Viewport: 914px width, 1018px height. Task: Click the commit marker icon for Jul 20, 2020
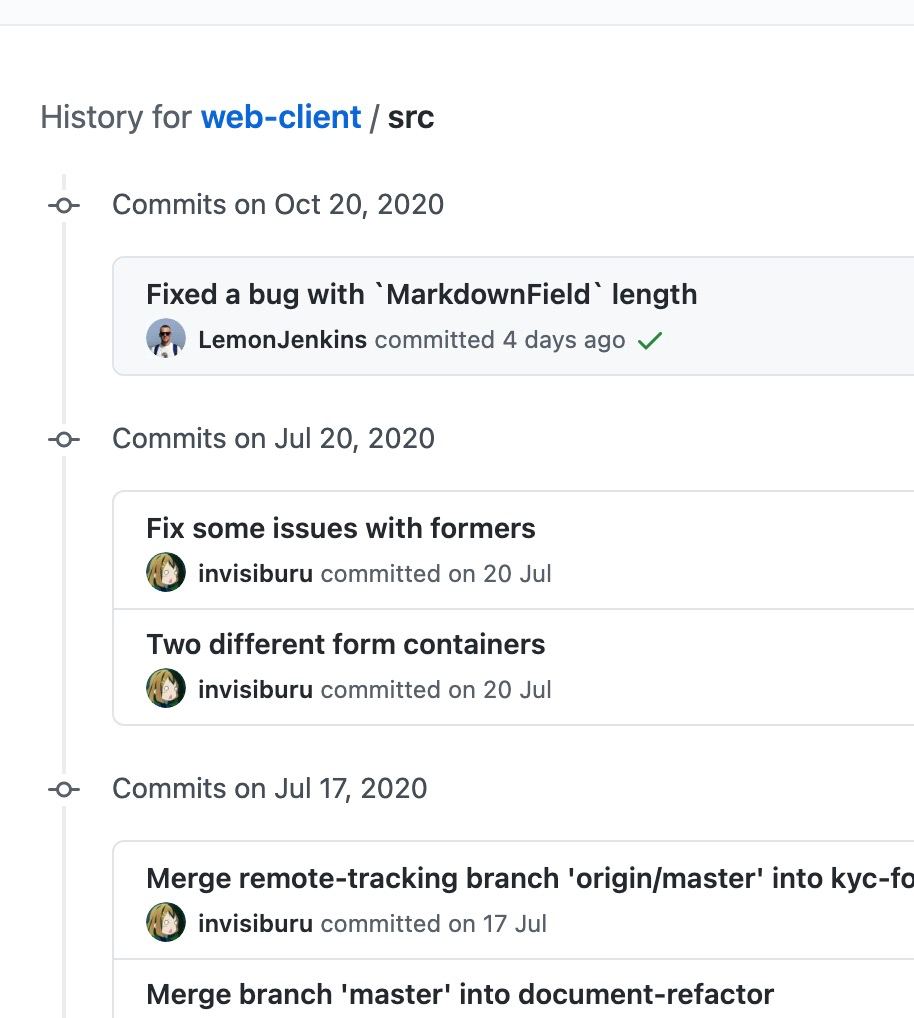(64, 440)
